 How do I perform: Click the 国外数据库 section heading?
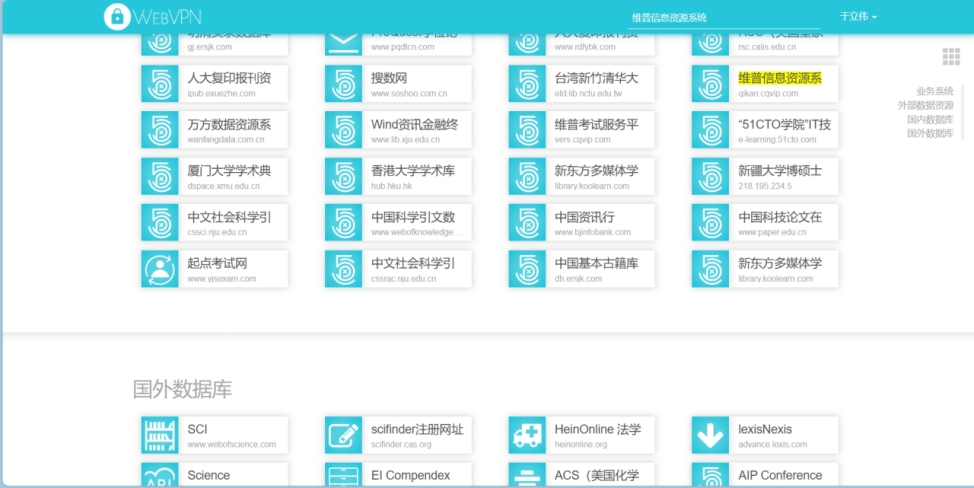183,389
